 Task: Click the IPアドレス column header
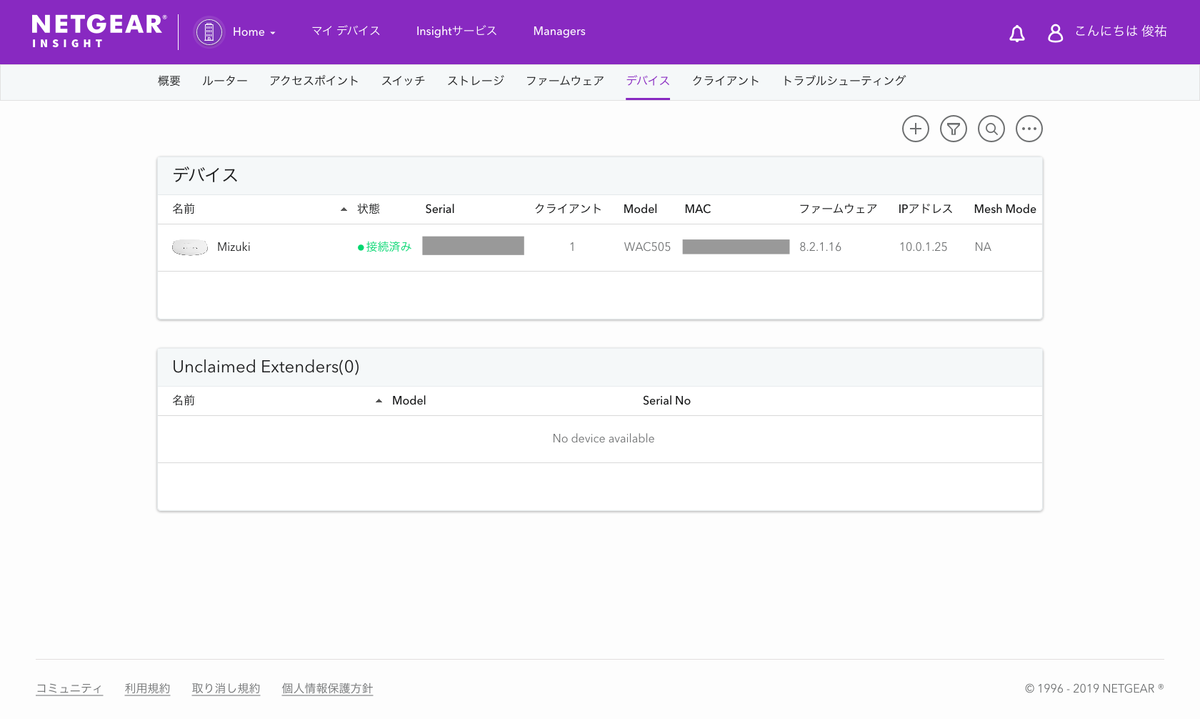click(x=925, y=209)
